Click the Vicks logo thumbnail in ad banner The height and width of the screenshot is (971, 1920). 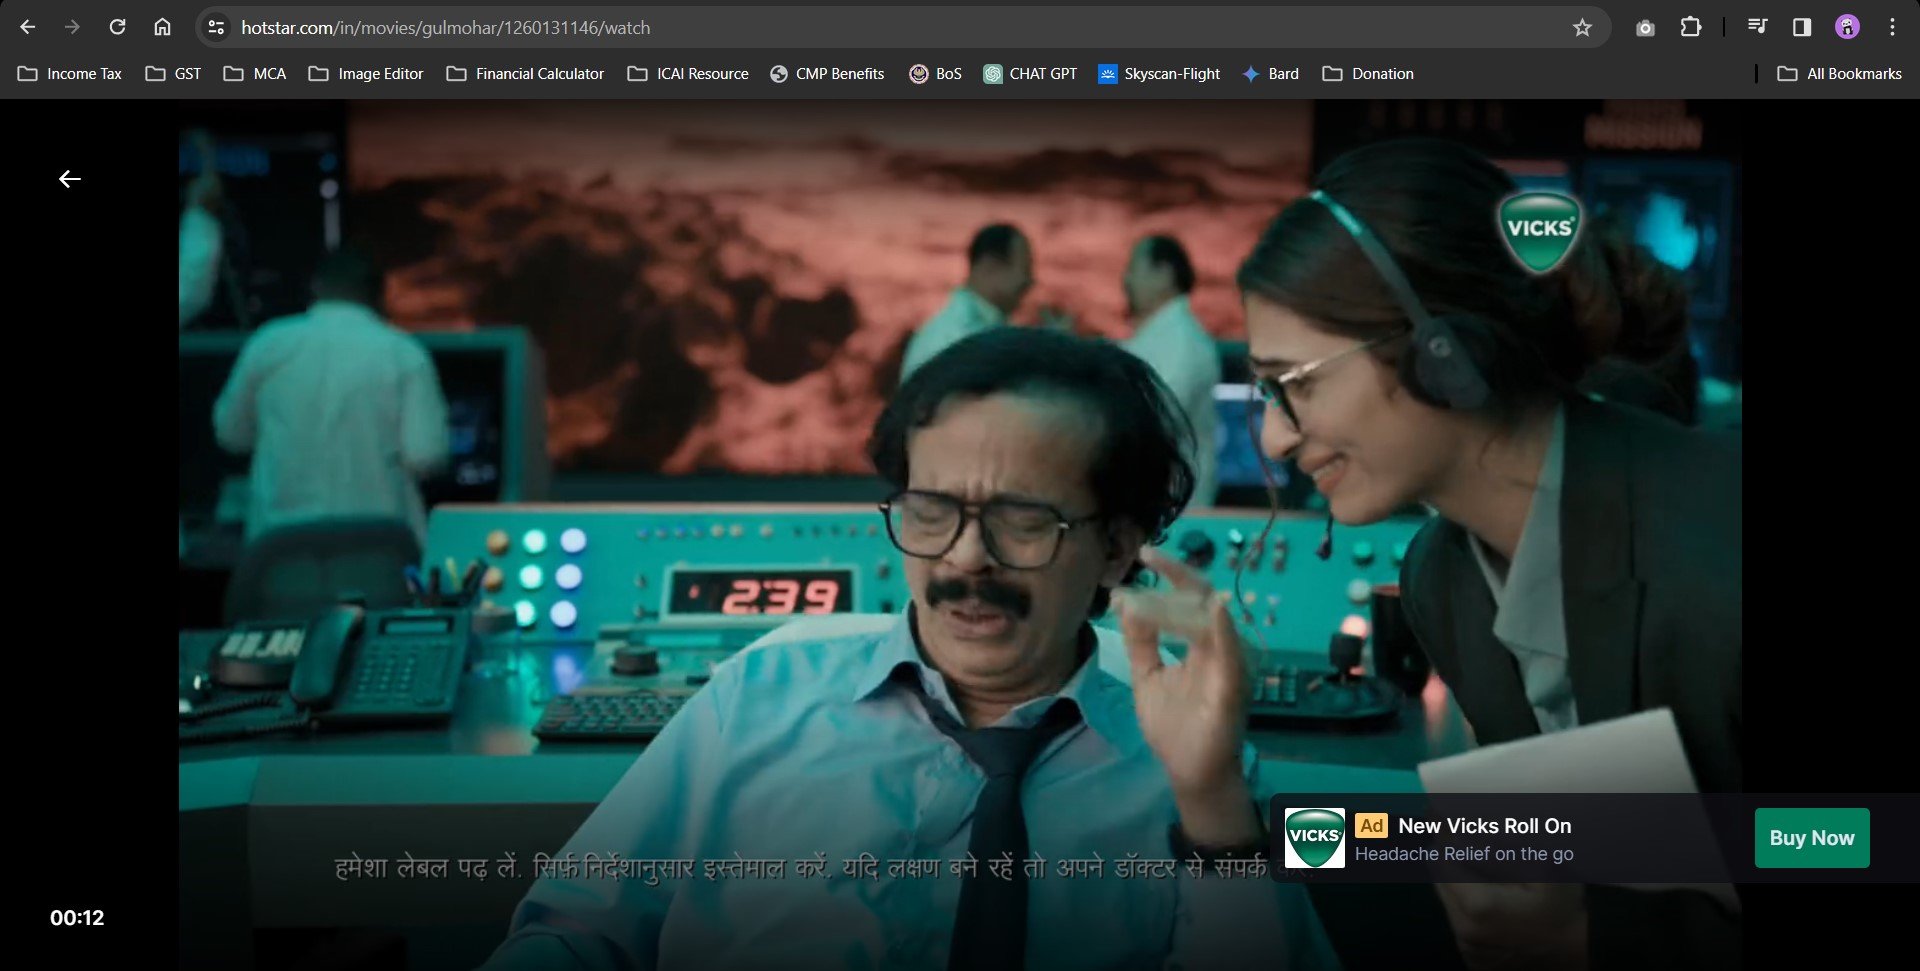1314,838
